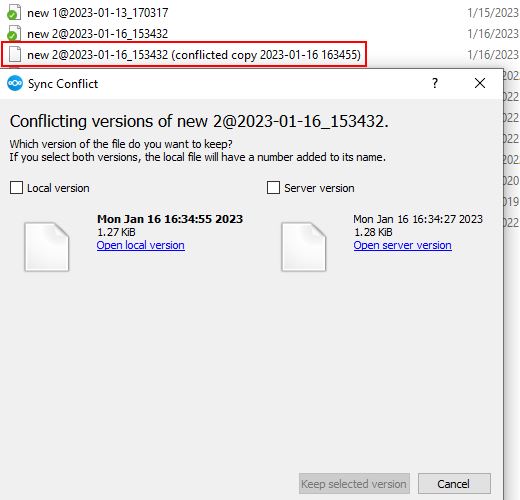Click synced file icon of new 2

pyautogui.click(x=14, y=33)
